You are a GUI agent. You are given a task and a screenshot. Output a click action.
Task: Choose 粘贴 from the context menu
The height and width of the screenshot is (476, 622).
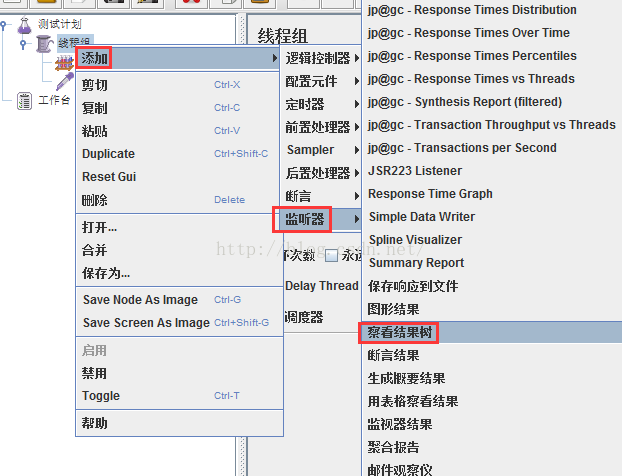pos(178,131)
